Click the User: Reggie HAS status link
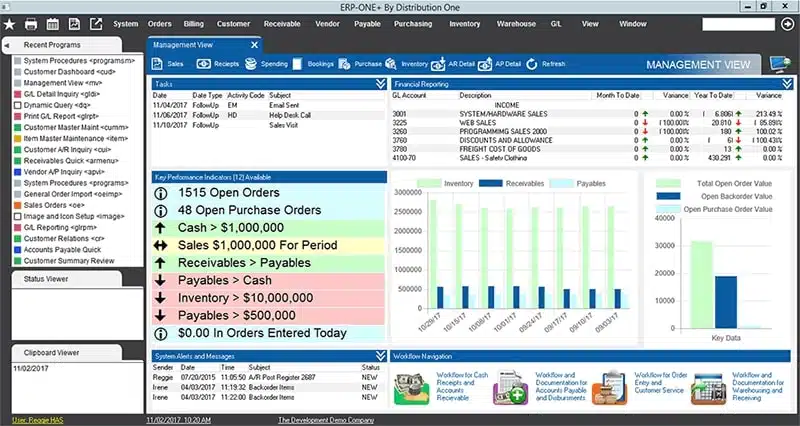The image size is (800, 426). [x=38, y=420]
